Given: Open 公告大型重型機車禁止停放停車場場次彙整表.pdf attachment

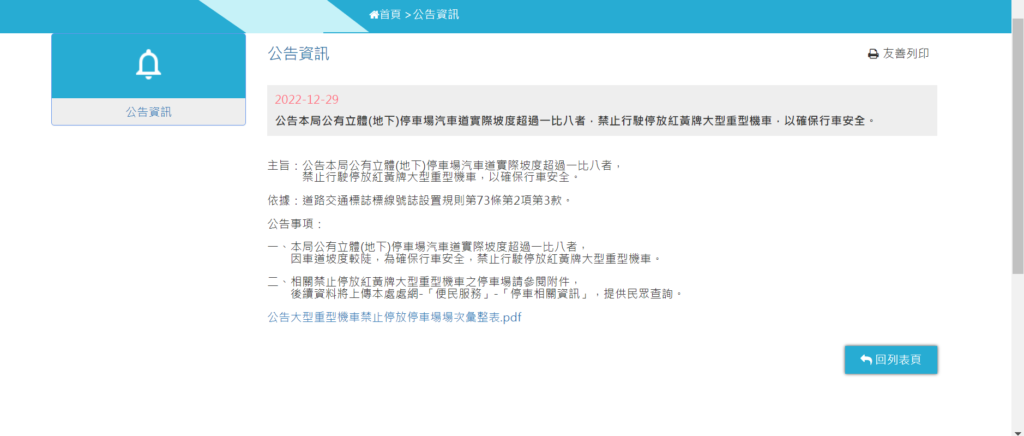Looking at the screenshot, I should point(395,318).
